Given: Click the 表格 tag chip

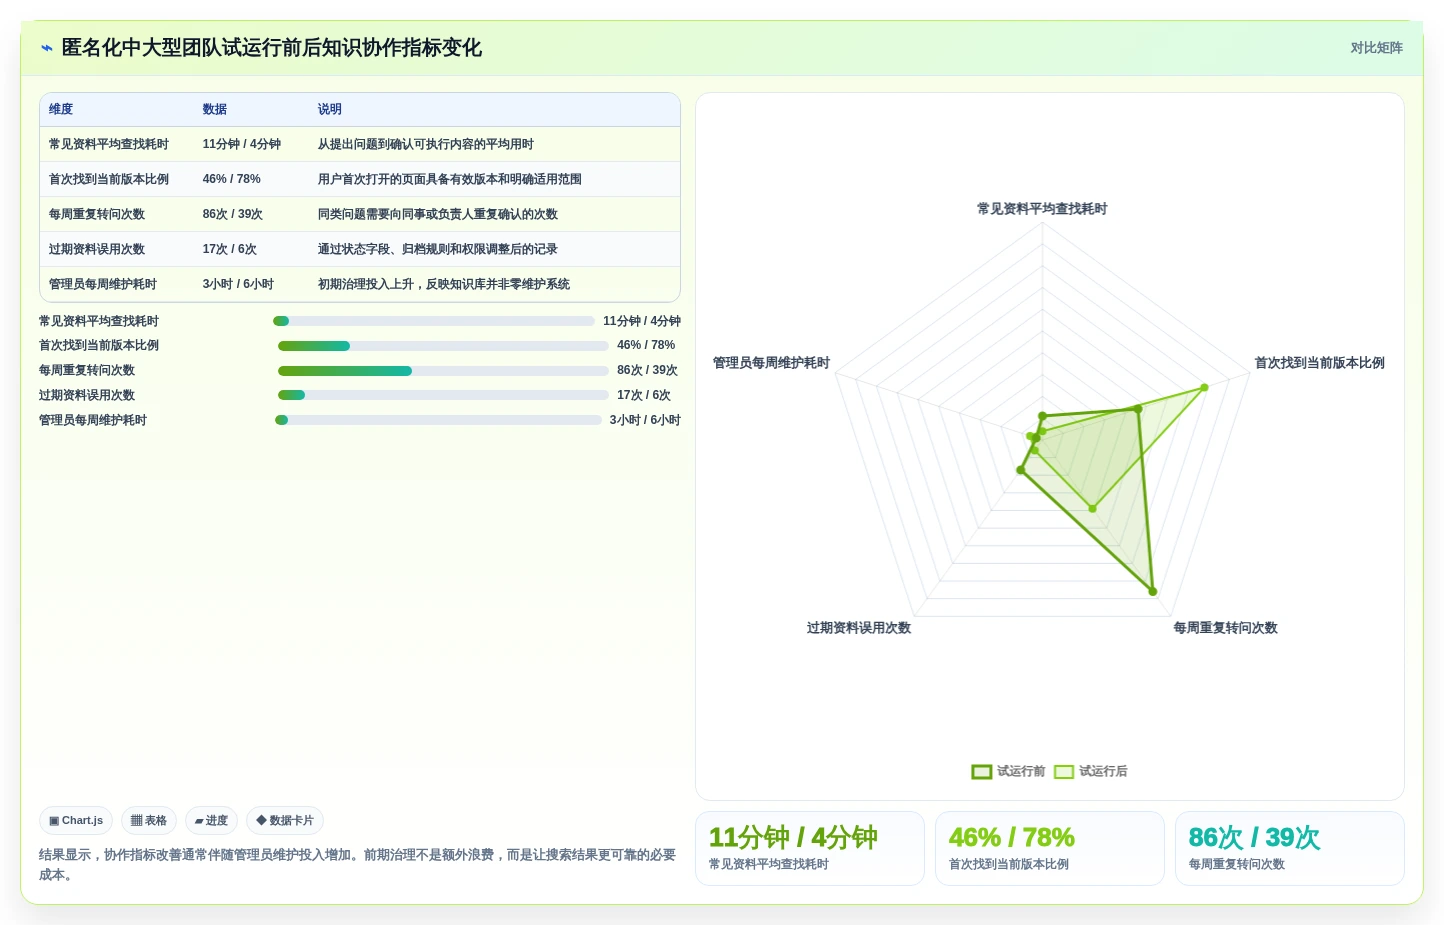Looking at the screenshot, I should click(149, 820).
